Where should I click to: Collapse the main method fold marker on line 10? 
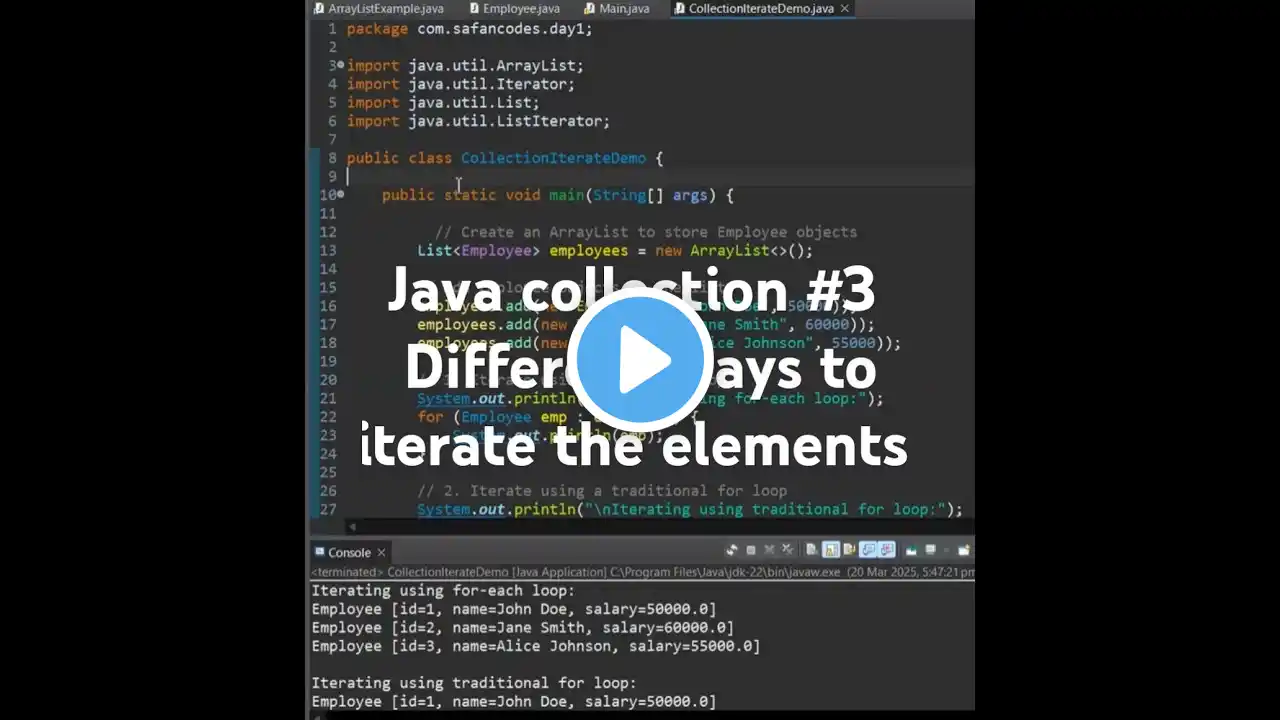coord(341,194)
